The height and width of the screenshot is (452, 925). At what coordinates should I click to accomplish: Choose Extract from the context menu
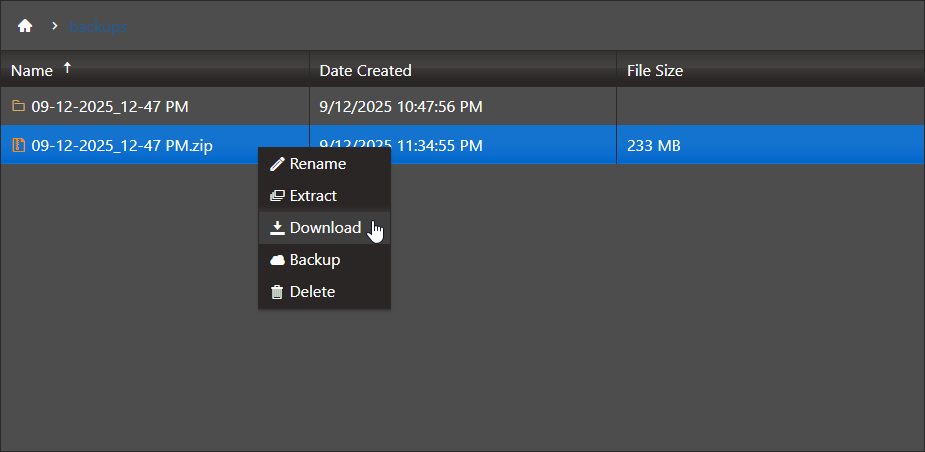coord(324,196)
